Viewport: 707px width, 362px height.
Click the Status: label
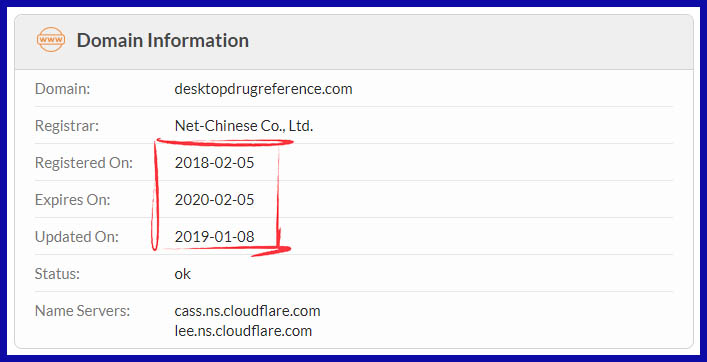(x=57, y=274)
